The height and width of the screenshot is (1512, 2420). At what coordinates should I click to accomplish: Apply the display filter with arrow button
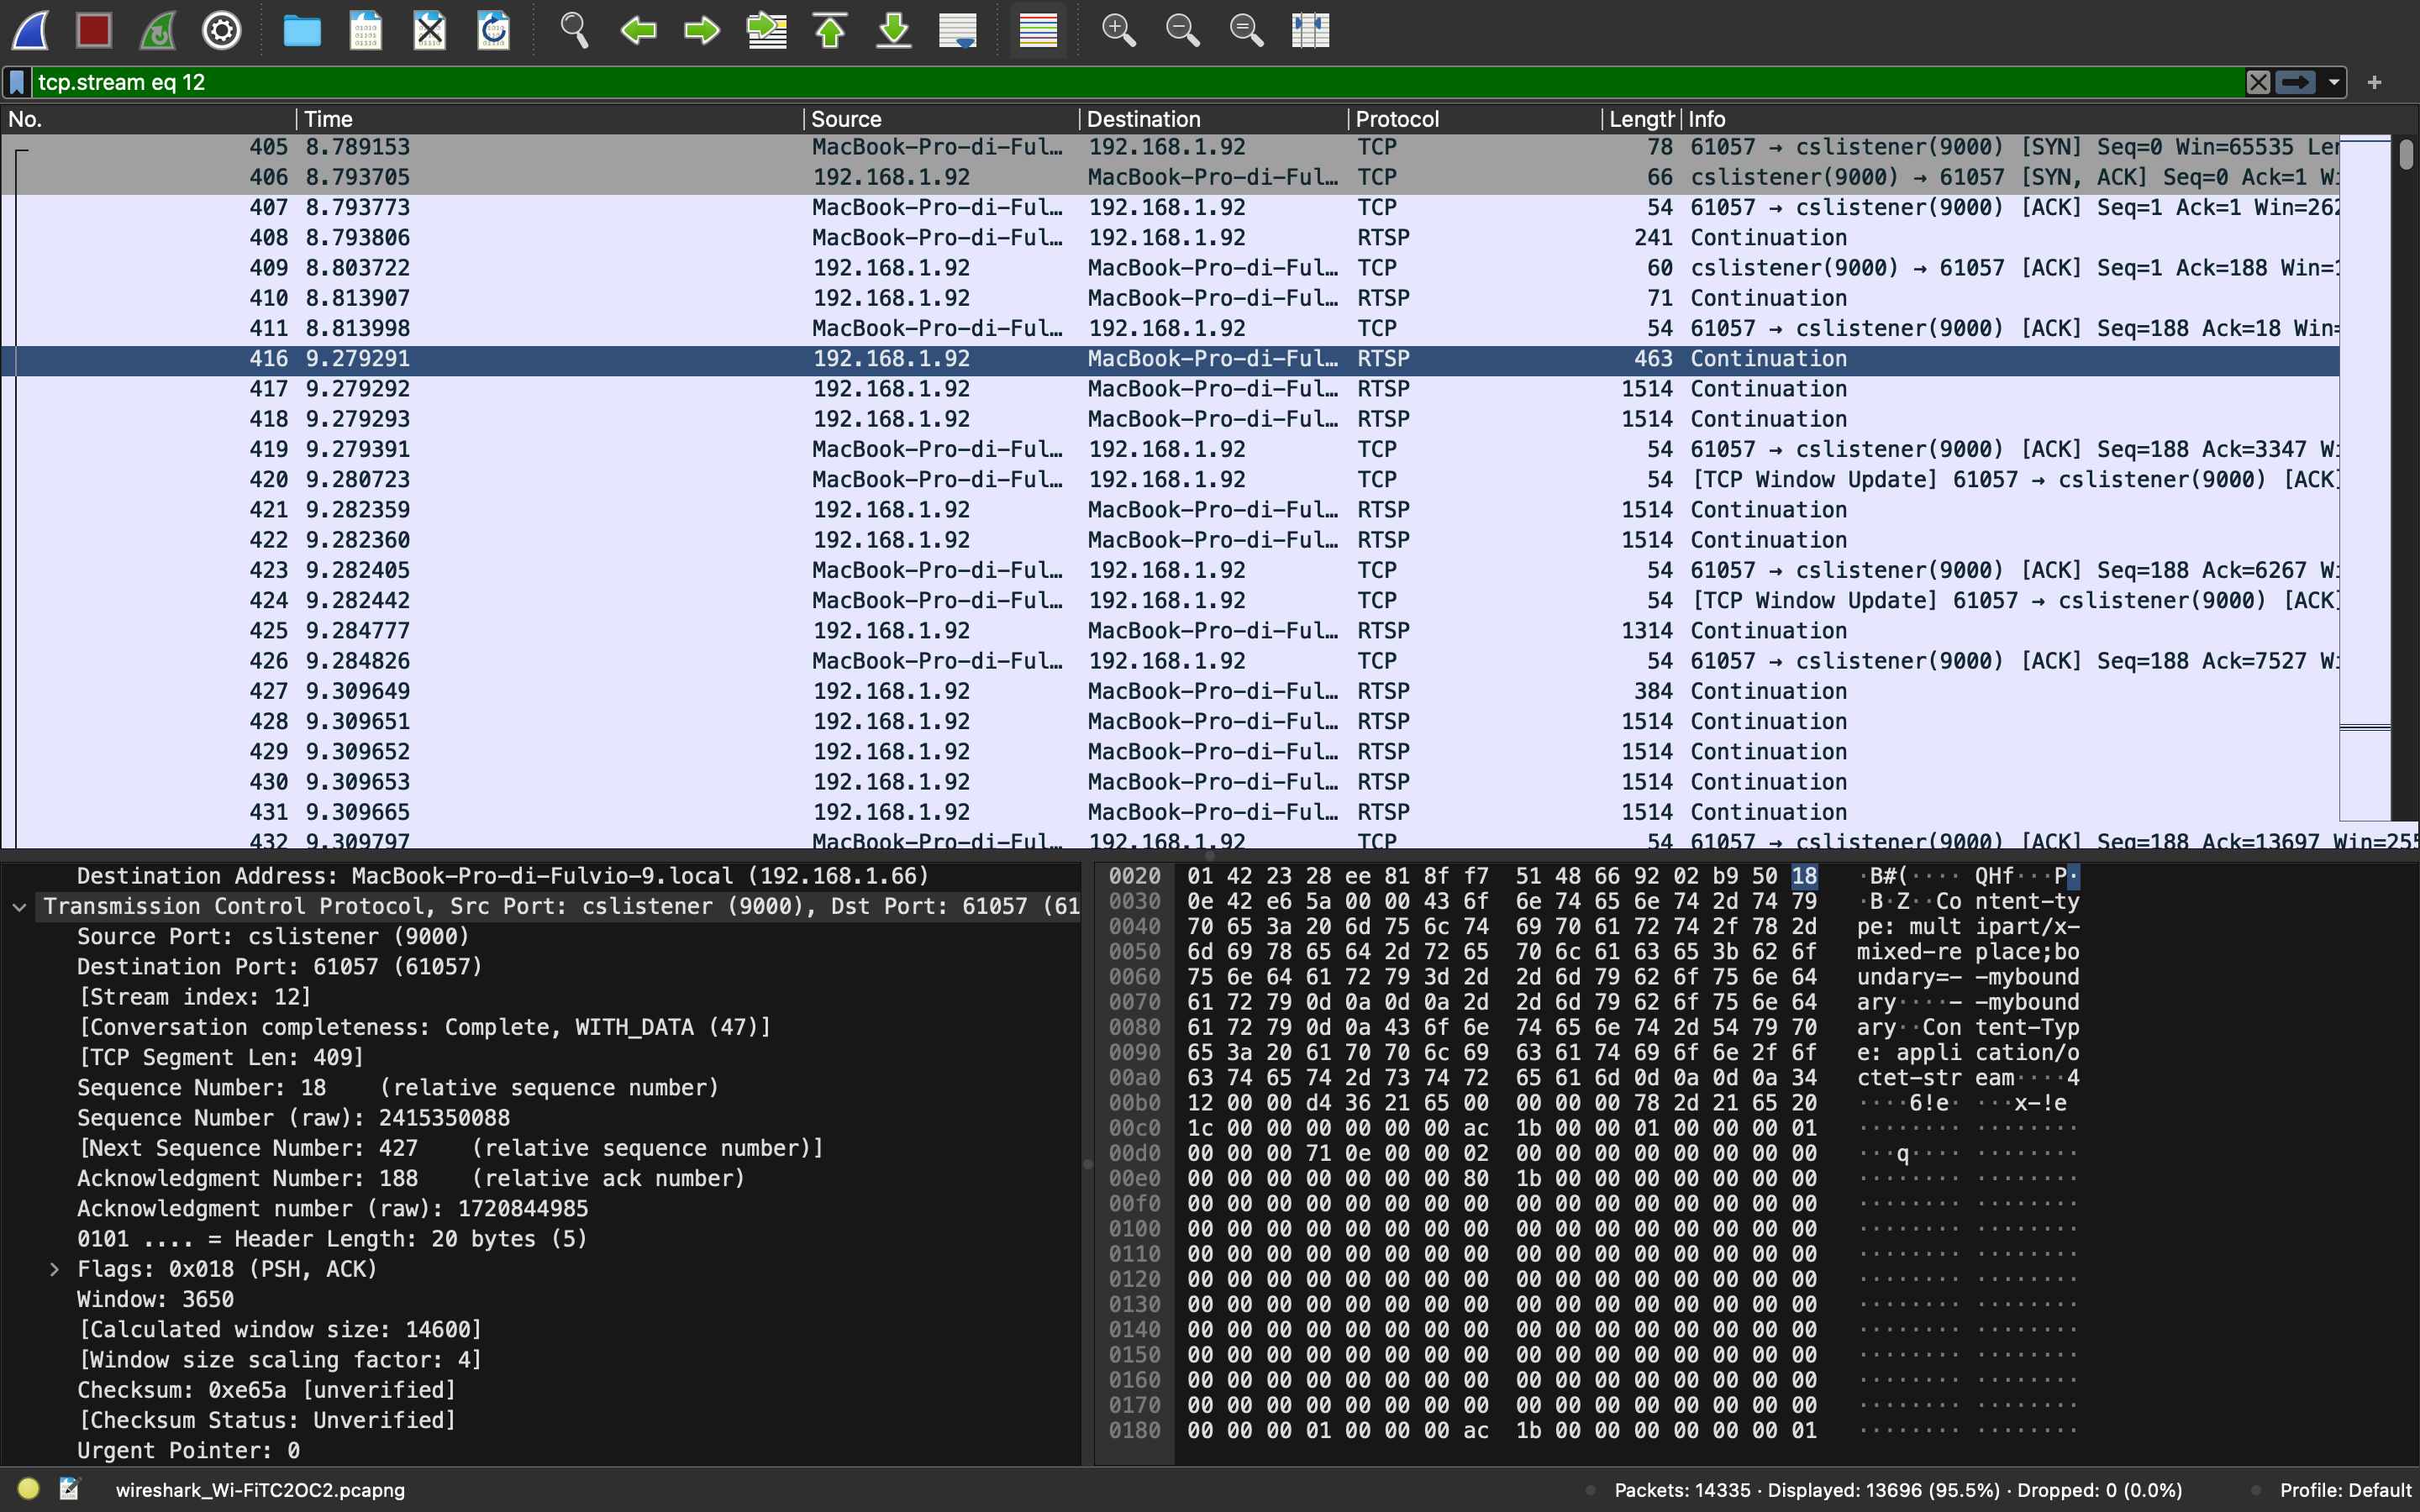click(x=2297, y=82)
